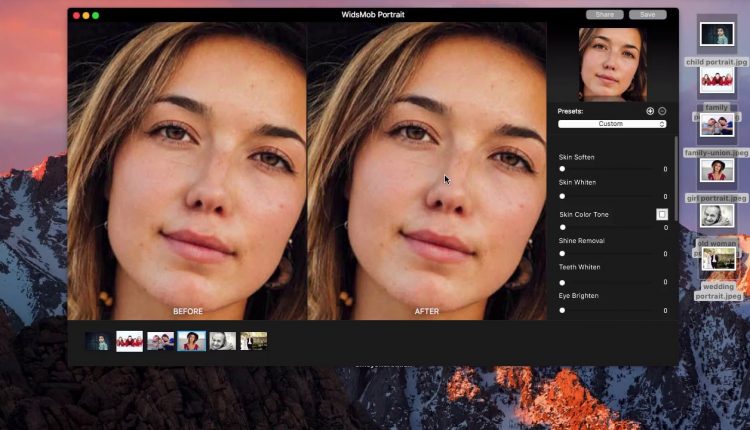Click the Skin Soften slider handle
This screenshot has width=750, height=430.
click(562, 169)
